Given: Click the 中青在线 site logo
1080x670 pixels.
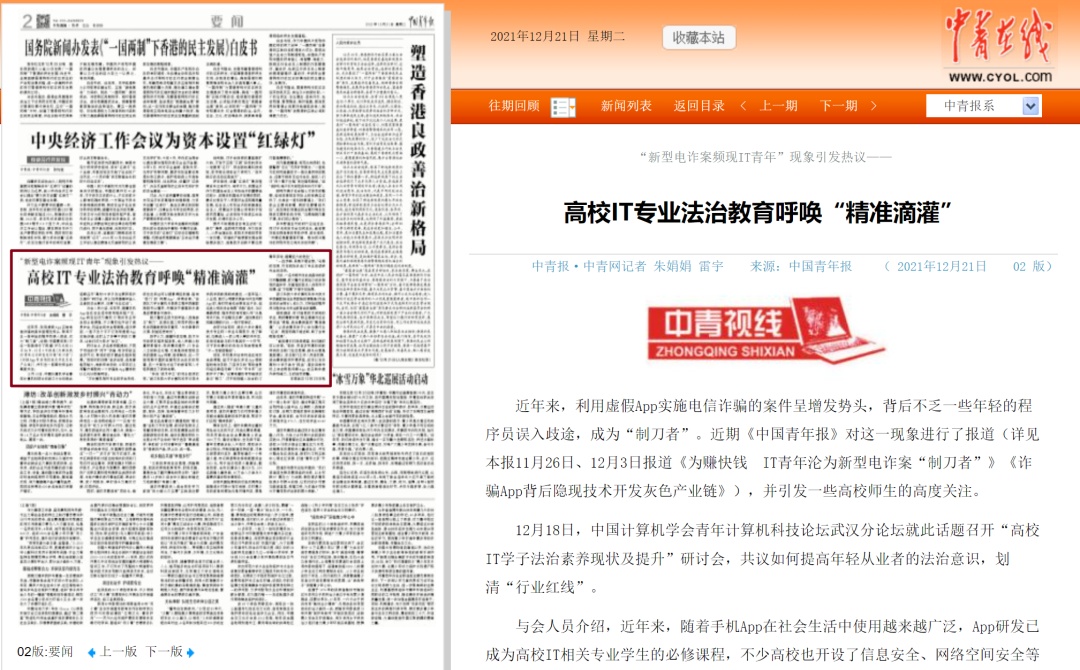Looking at the screenshot, I should [998, 48].
